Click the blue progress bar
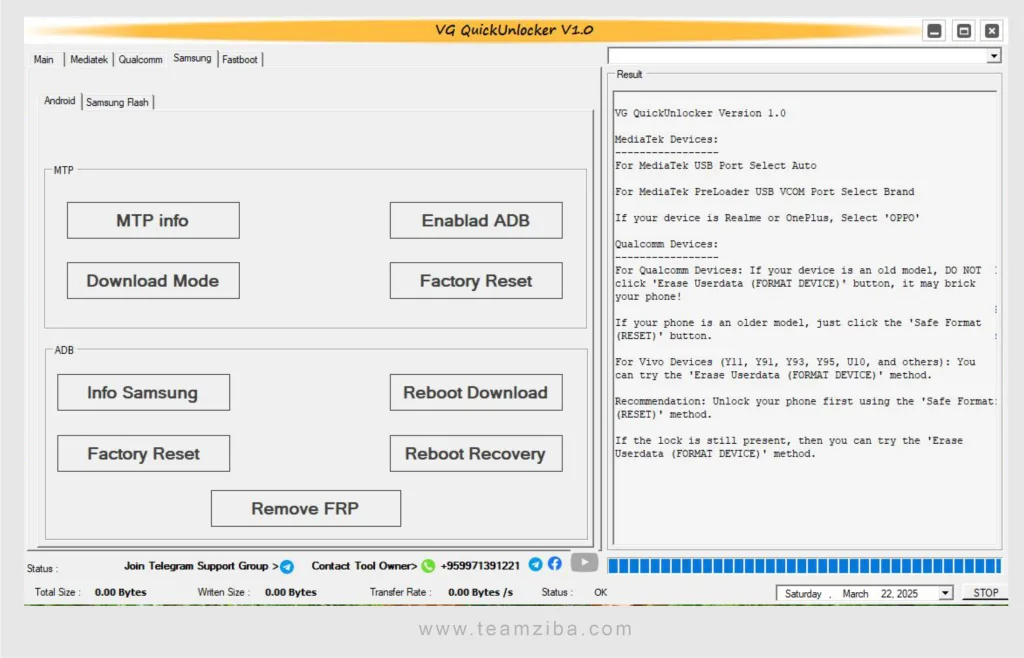 pos(804,565)
